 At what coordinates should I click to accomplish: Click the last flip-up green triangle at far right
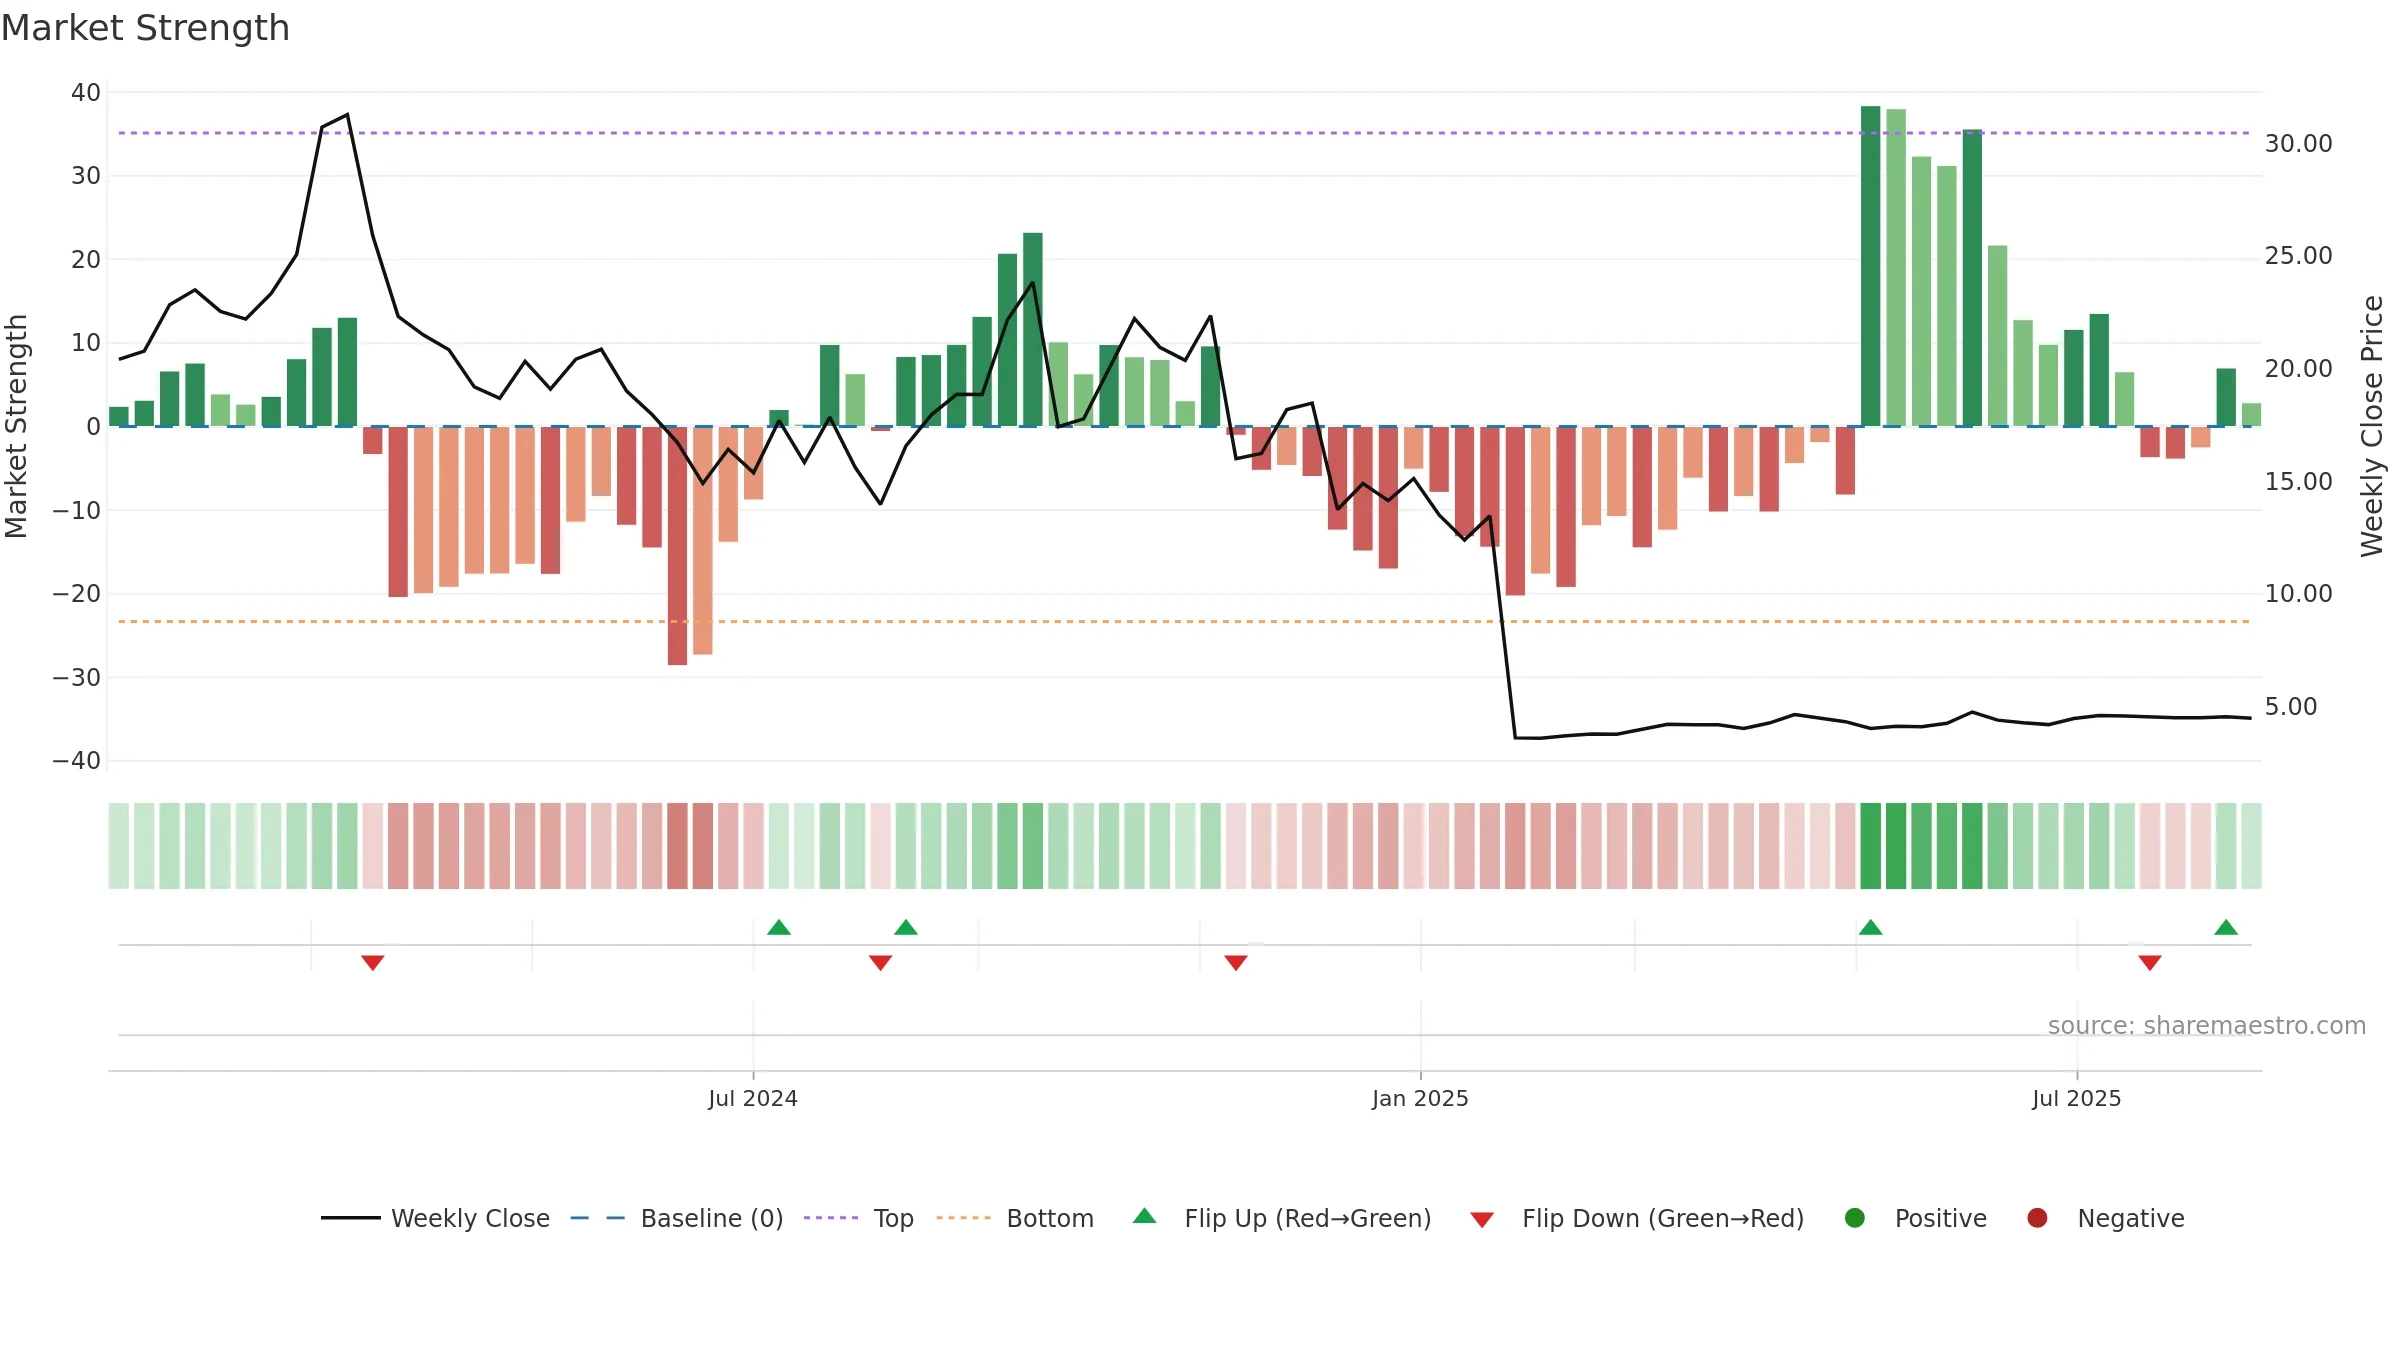pyautogui.click(x=2226, y=927)
